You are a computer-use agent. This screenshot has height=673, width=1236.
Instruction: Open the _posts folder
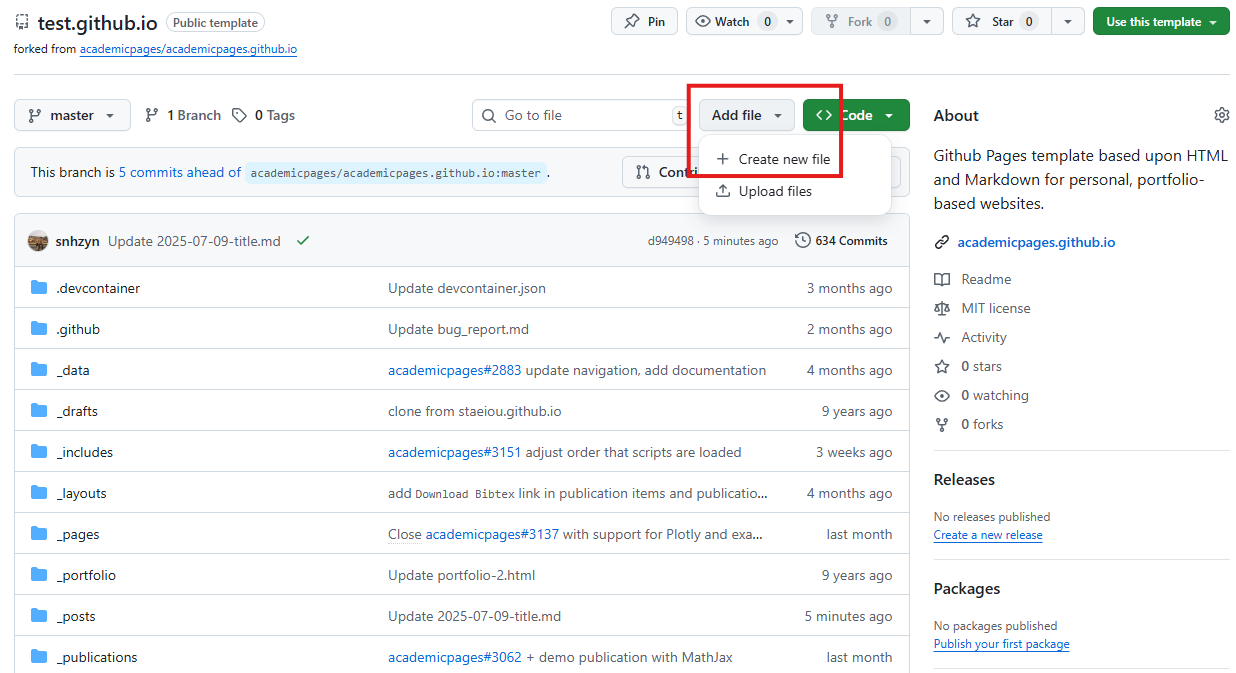(x=76, y=616)
